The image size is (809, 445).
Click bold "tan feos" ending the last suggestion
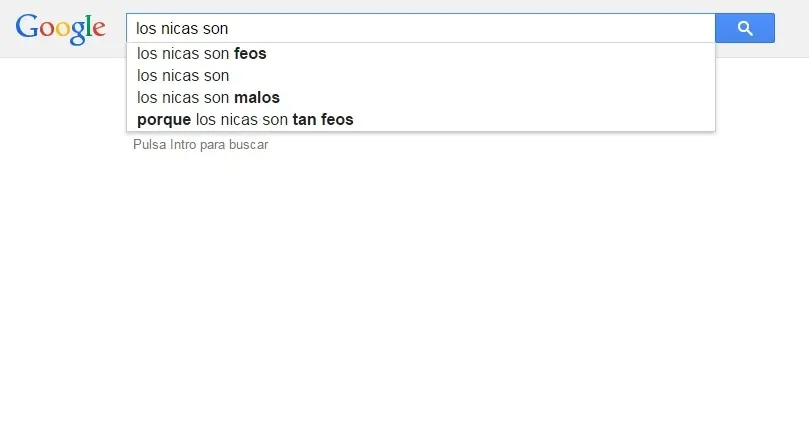point(323,120)
